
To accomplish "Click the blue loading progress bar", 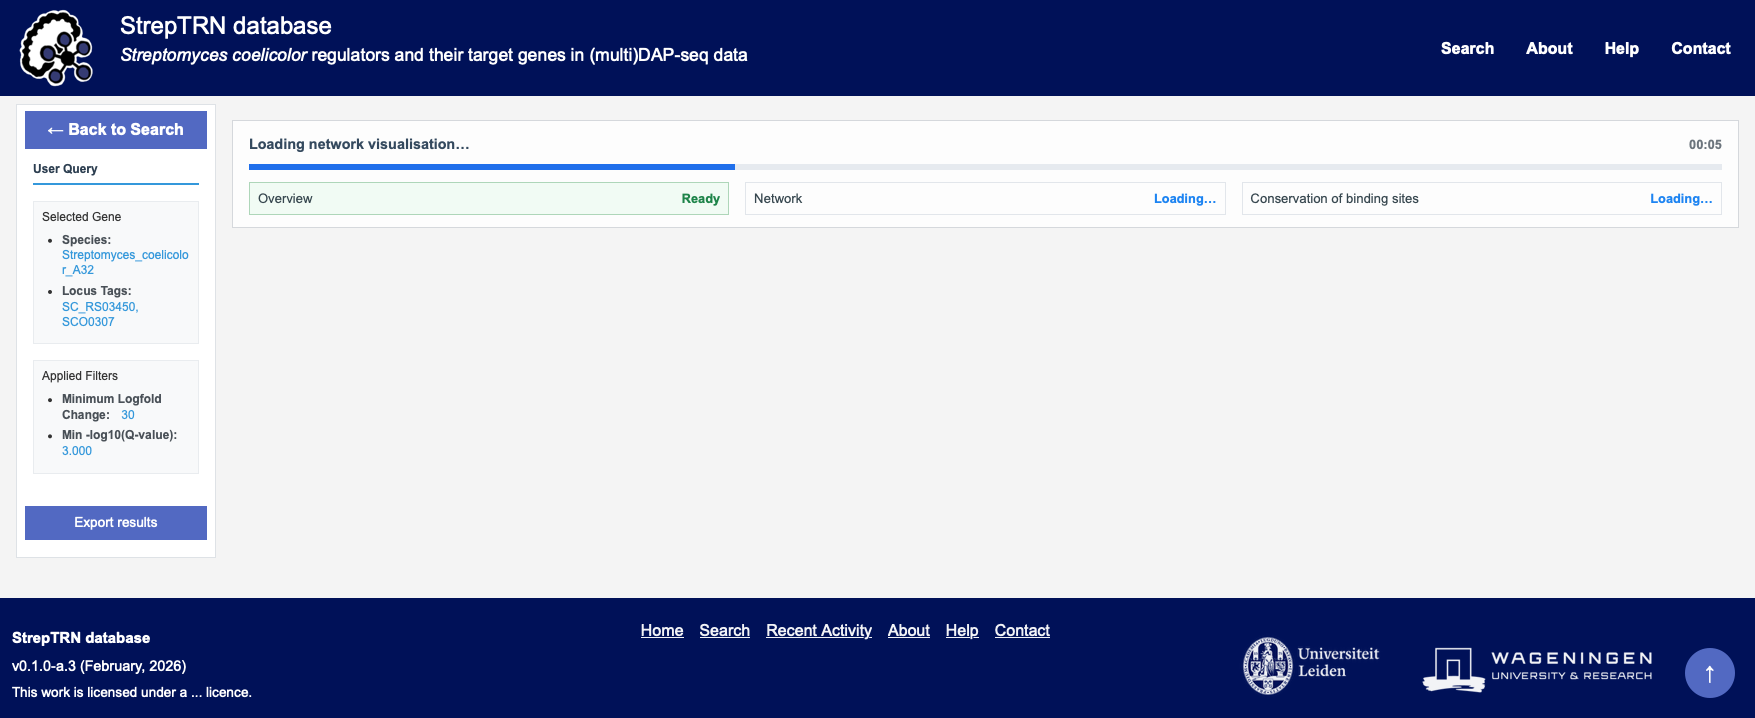I will pos(492,167).
